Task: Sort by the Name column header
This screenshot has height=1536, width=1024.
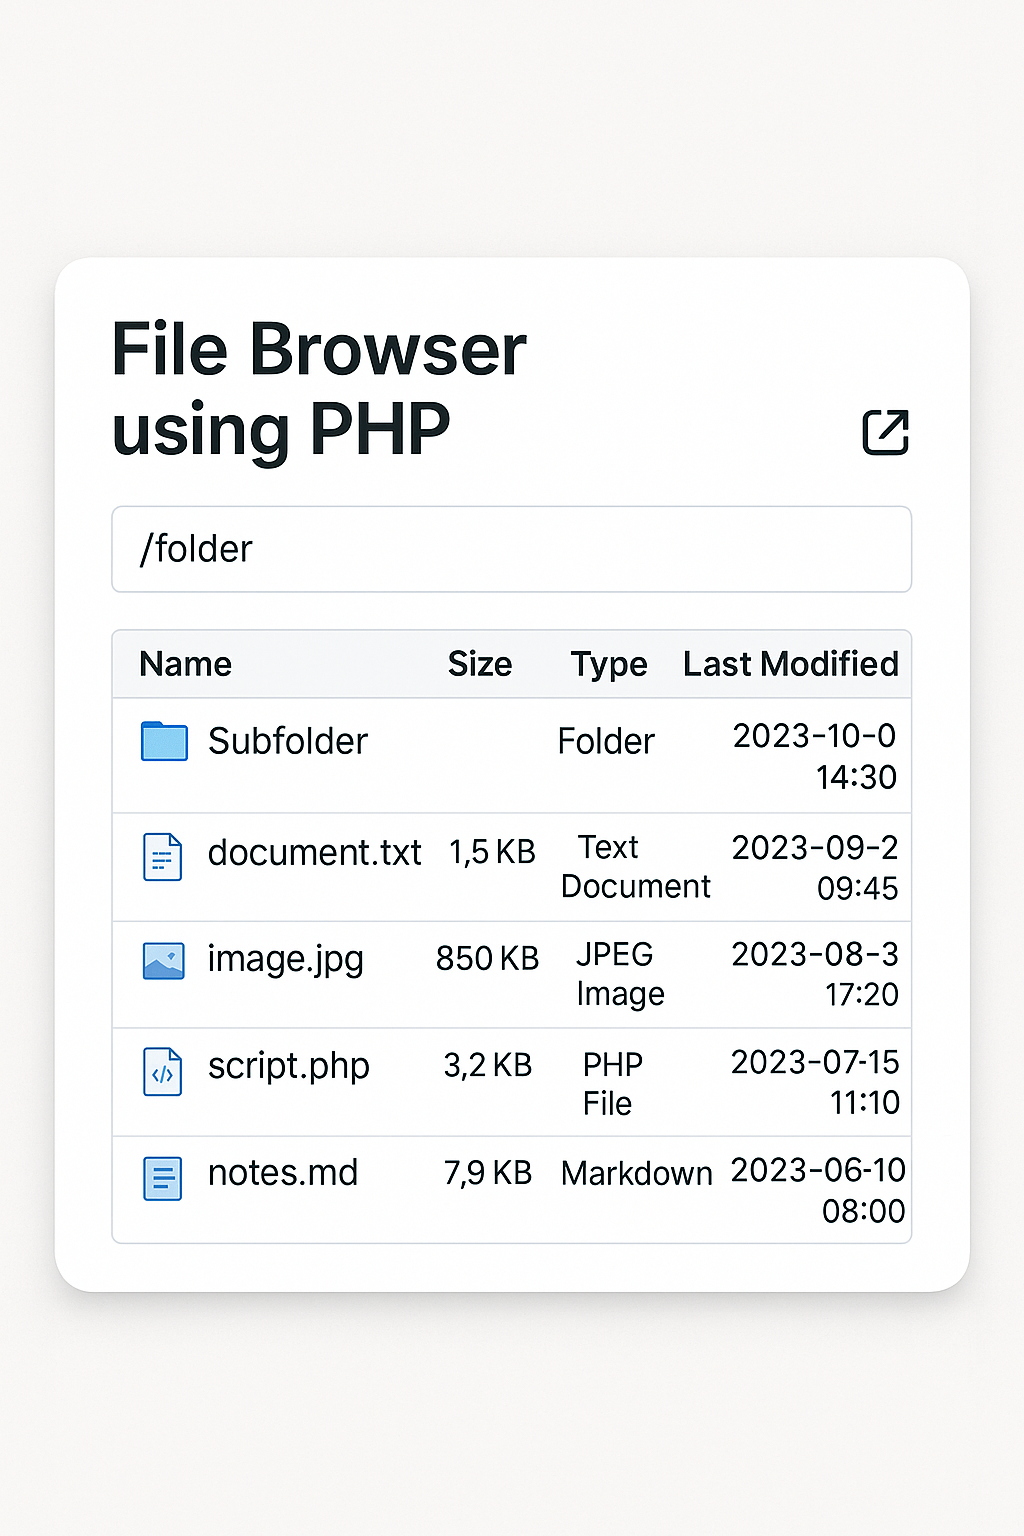Action: [x=185, y=664]
